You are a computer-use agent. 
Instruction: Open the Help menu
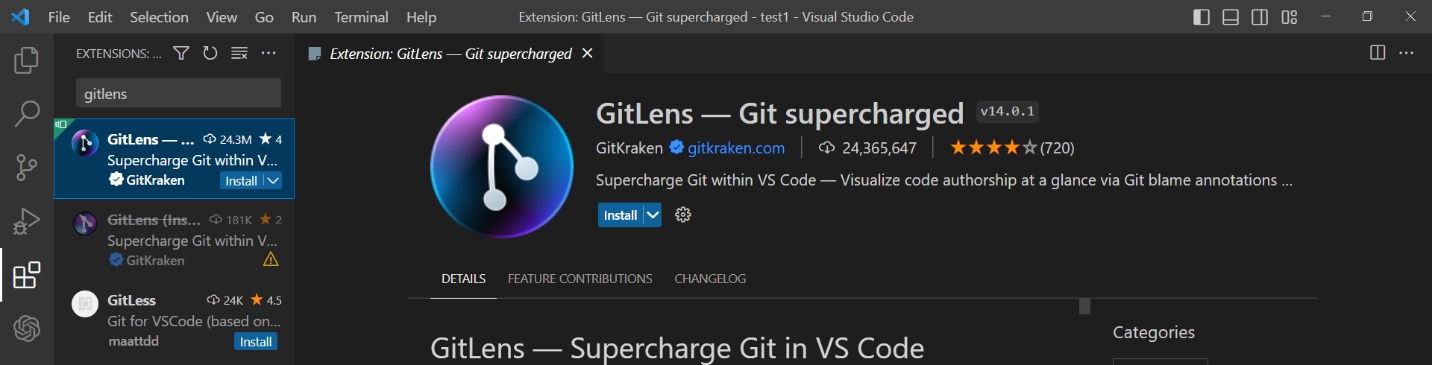coord(422,17)
